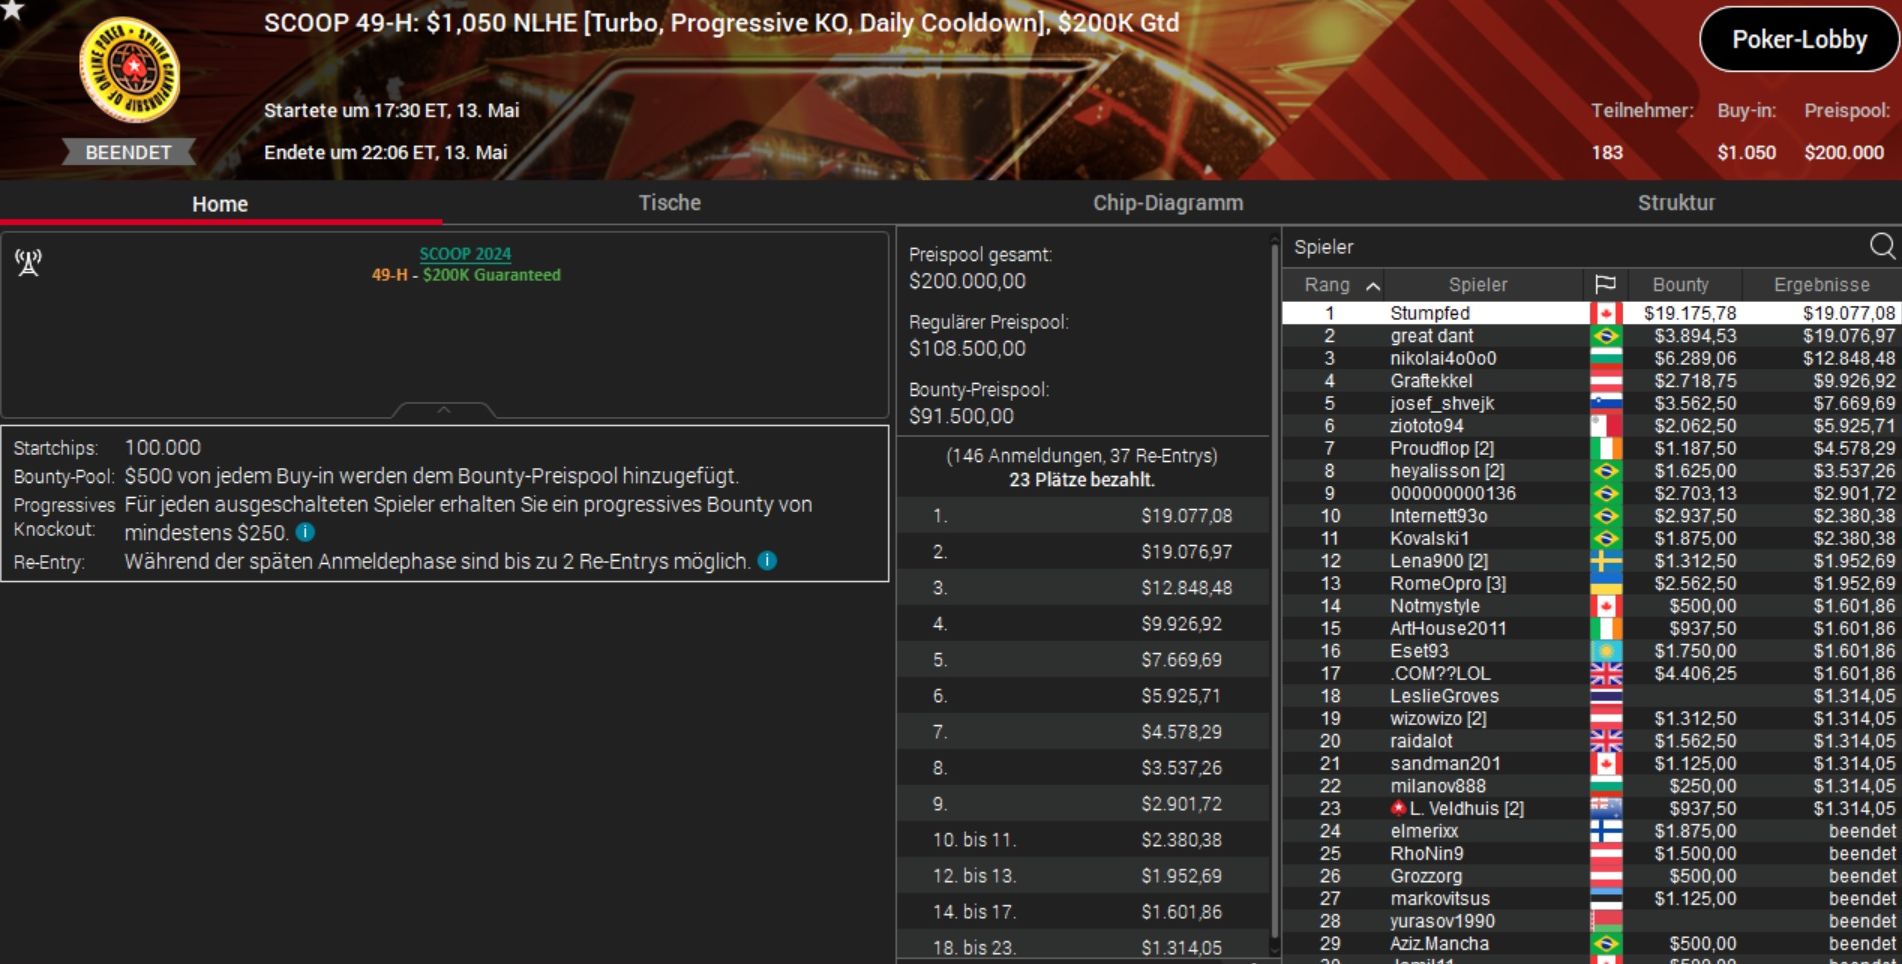1902x964 pixels.
Task: Open the Progressive Knockout info icon
Action: (306, 533)
